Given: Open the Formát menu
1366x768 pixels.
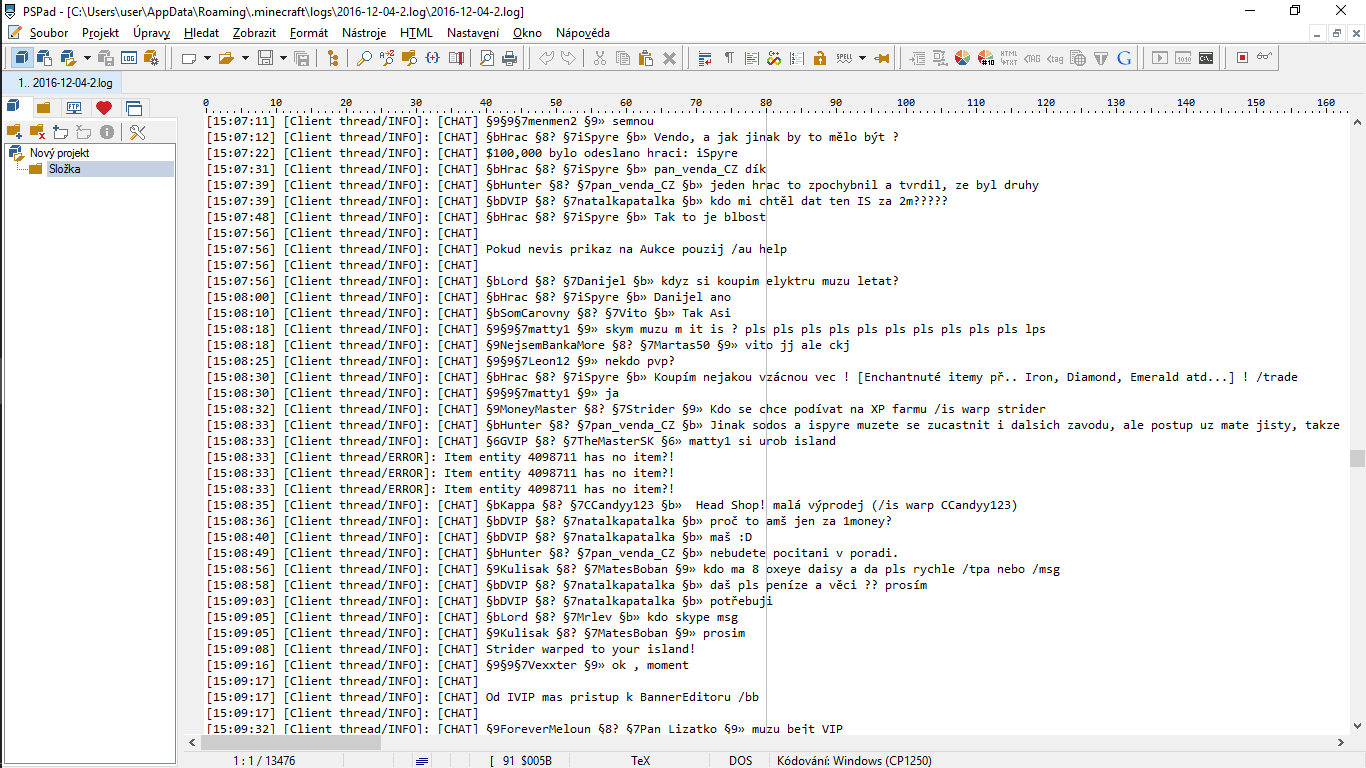Looking at the screenshot, I should click(x=308, y=33).
